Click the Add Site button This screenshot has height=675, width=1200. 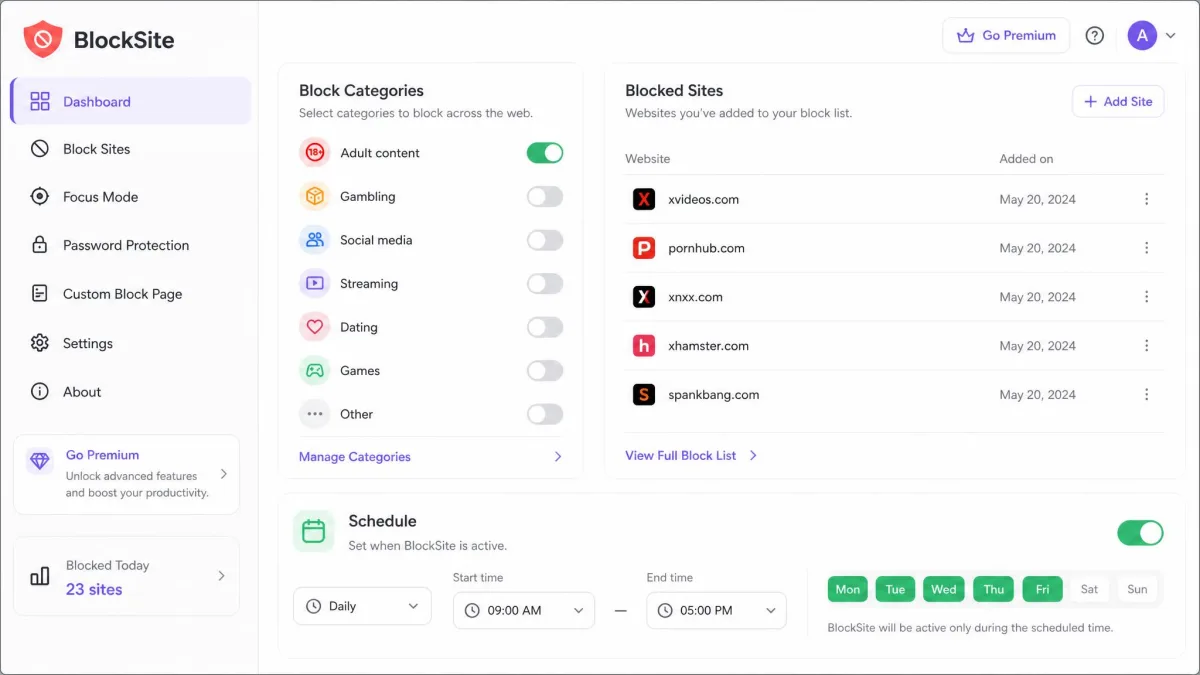click(x=1118, y=101)
